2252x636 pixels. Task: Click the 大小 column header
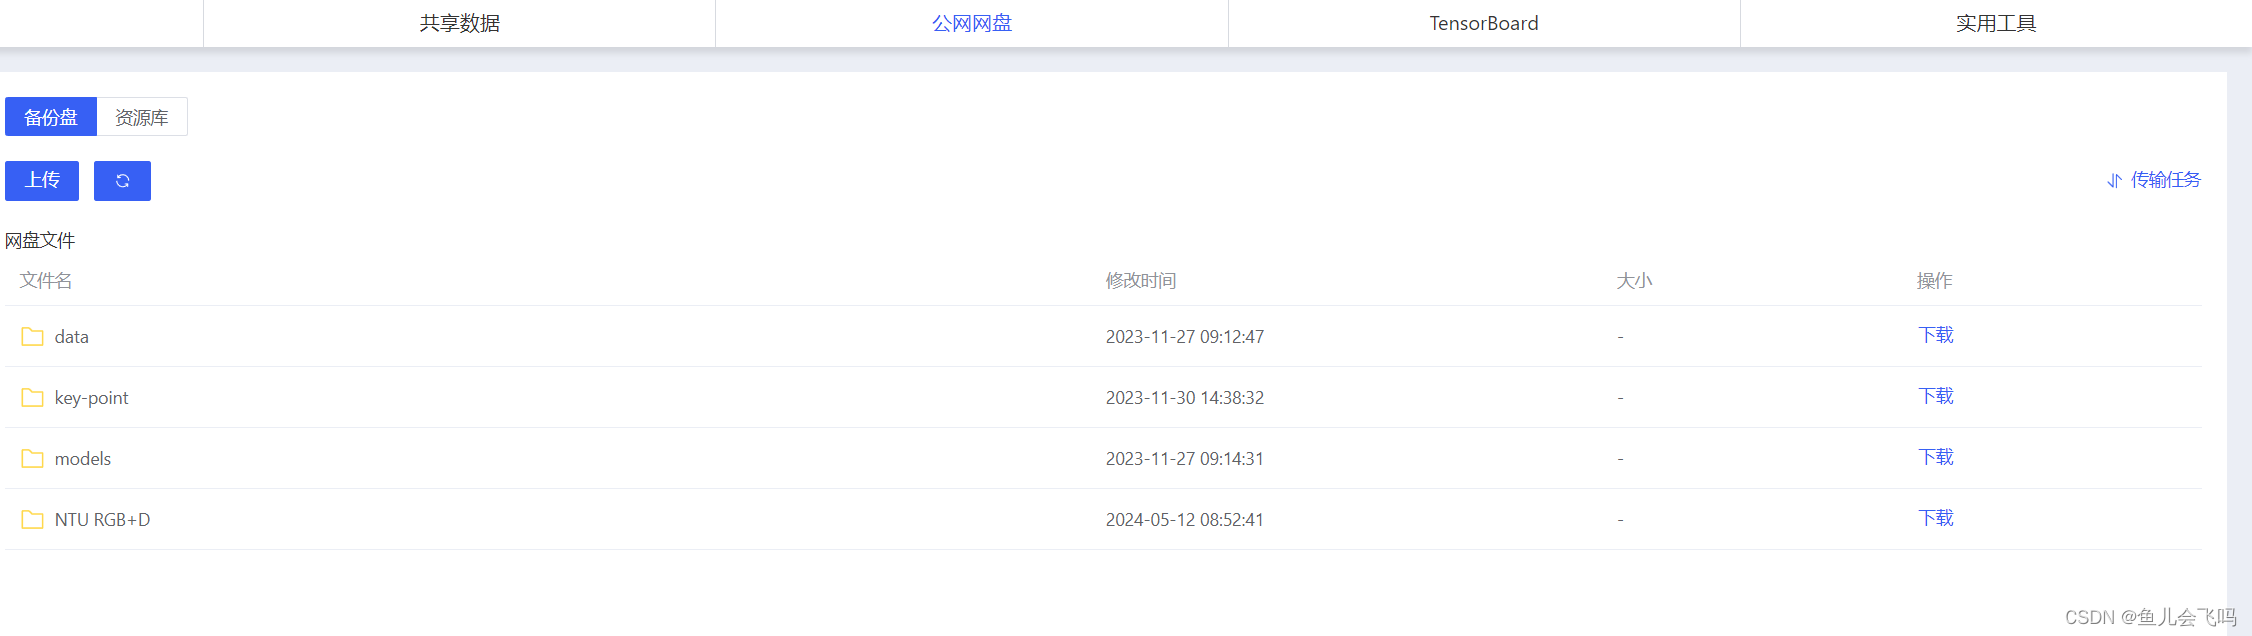pos(1634,281)
